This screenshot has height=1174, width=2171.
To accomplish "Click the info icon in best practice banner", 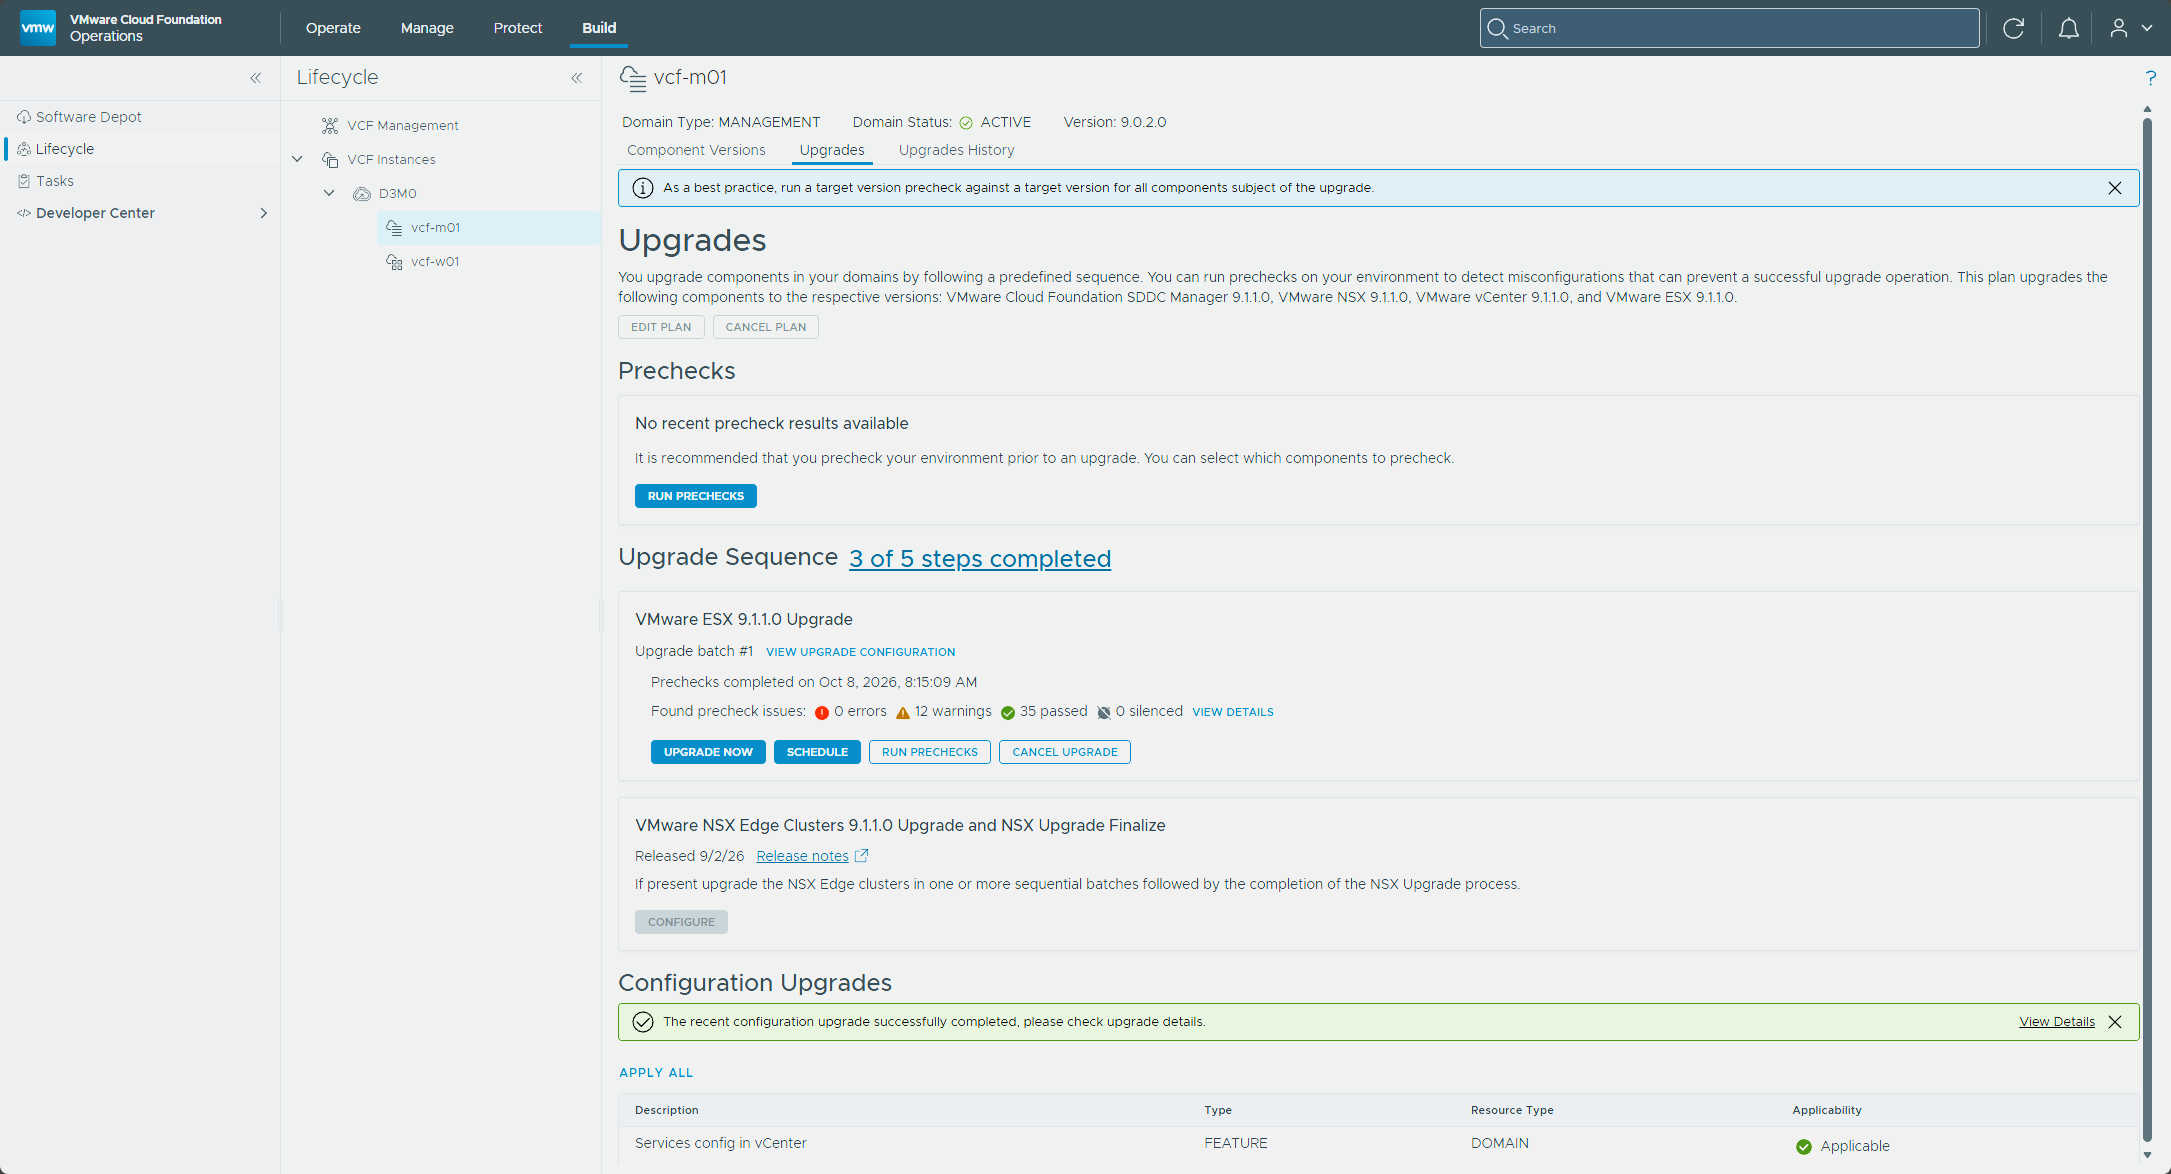I will (643, 188).
